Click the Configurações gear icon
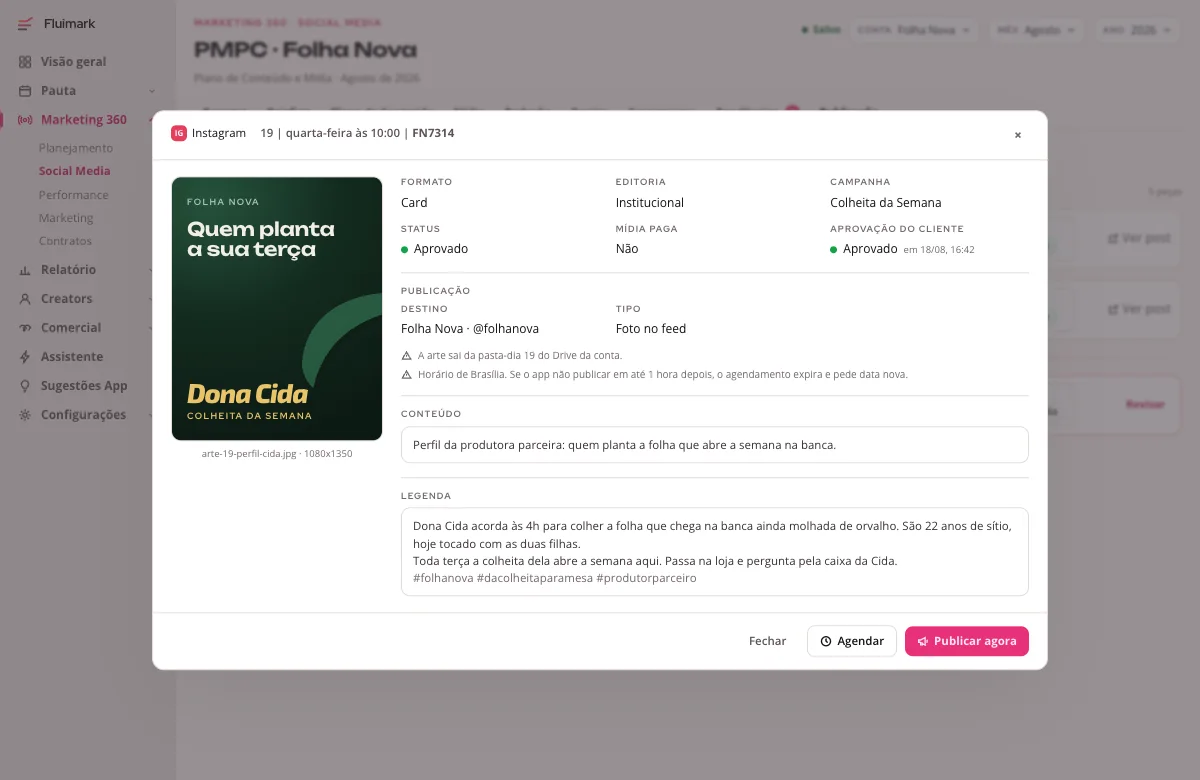The image size is (1200, 780). [x=25, y=414]
